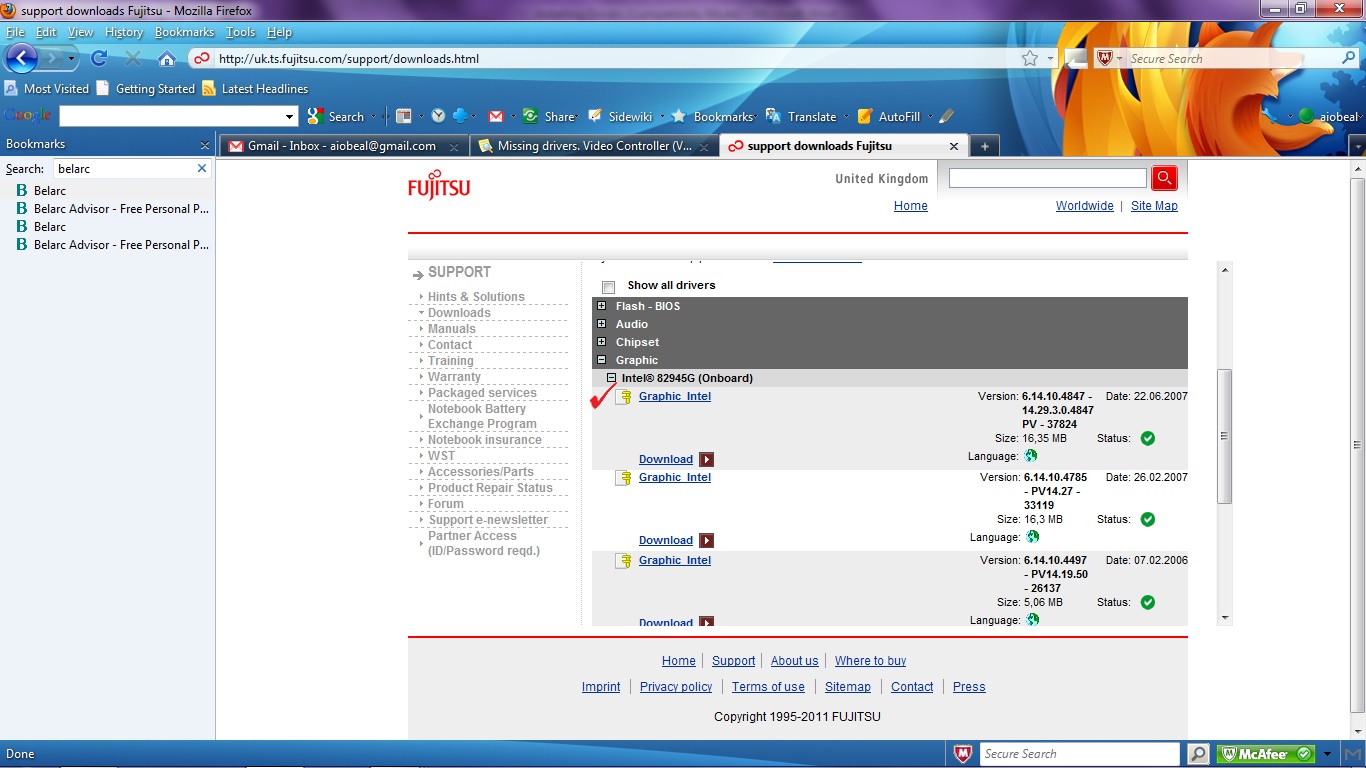Tick the Show all drivers checkbox
Viewport: 1366px width, 768px height.
[608, 287]
